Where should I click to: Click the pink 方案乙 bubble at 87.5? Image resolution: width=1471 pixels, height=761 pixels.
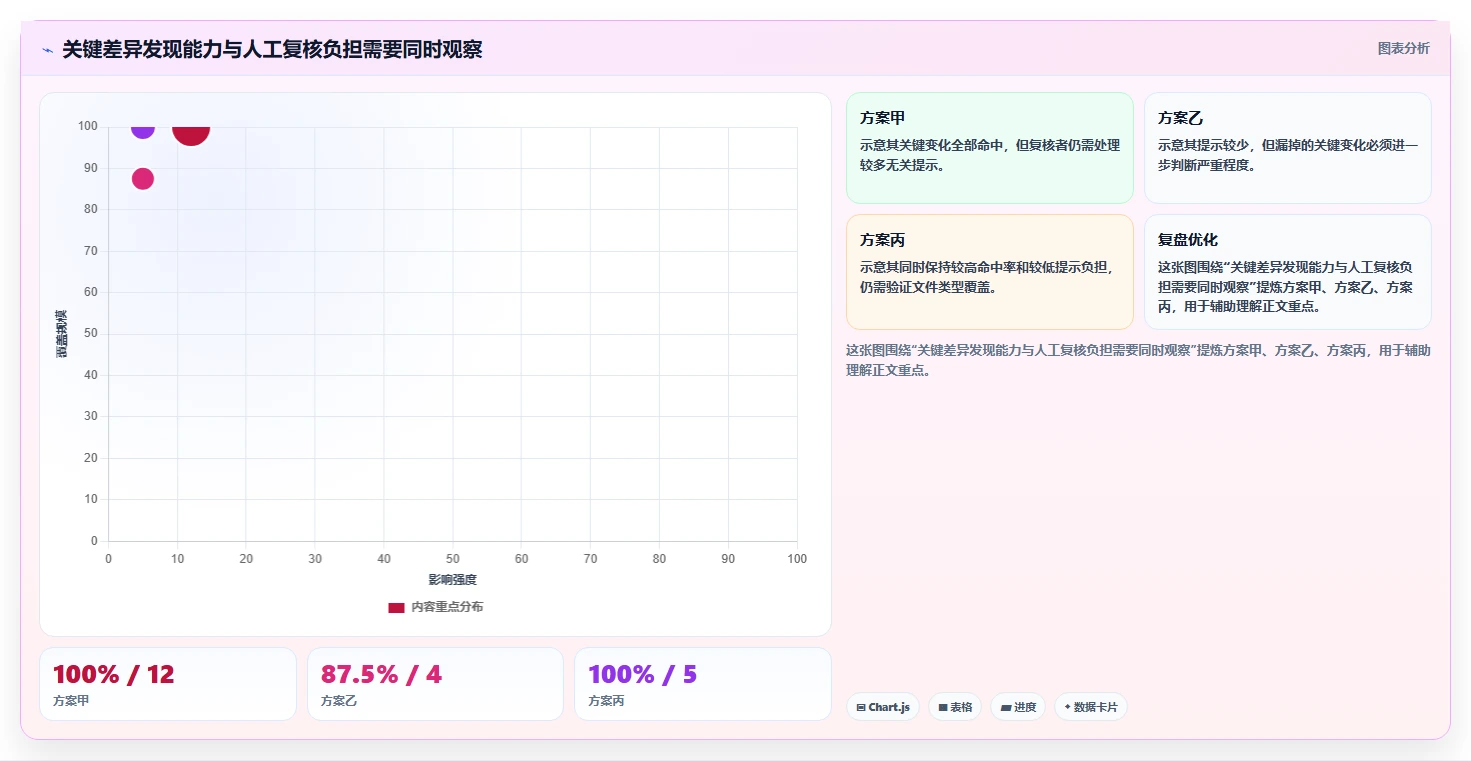143,179
